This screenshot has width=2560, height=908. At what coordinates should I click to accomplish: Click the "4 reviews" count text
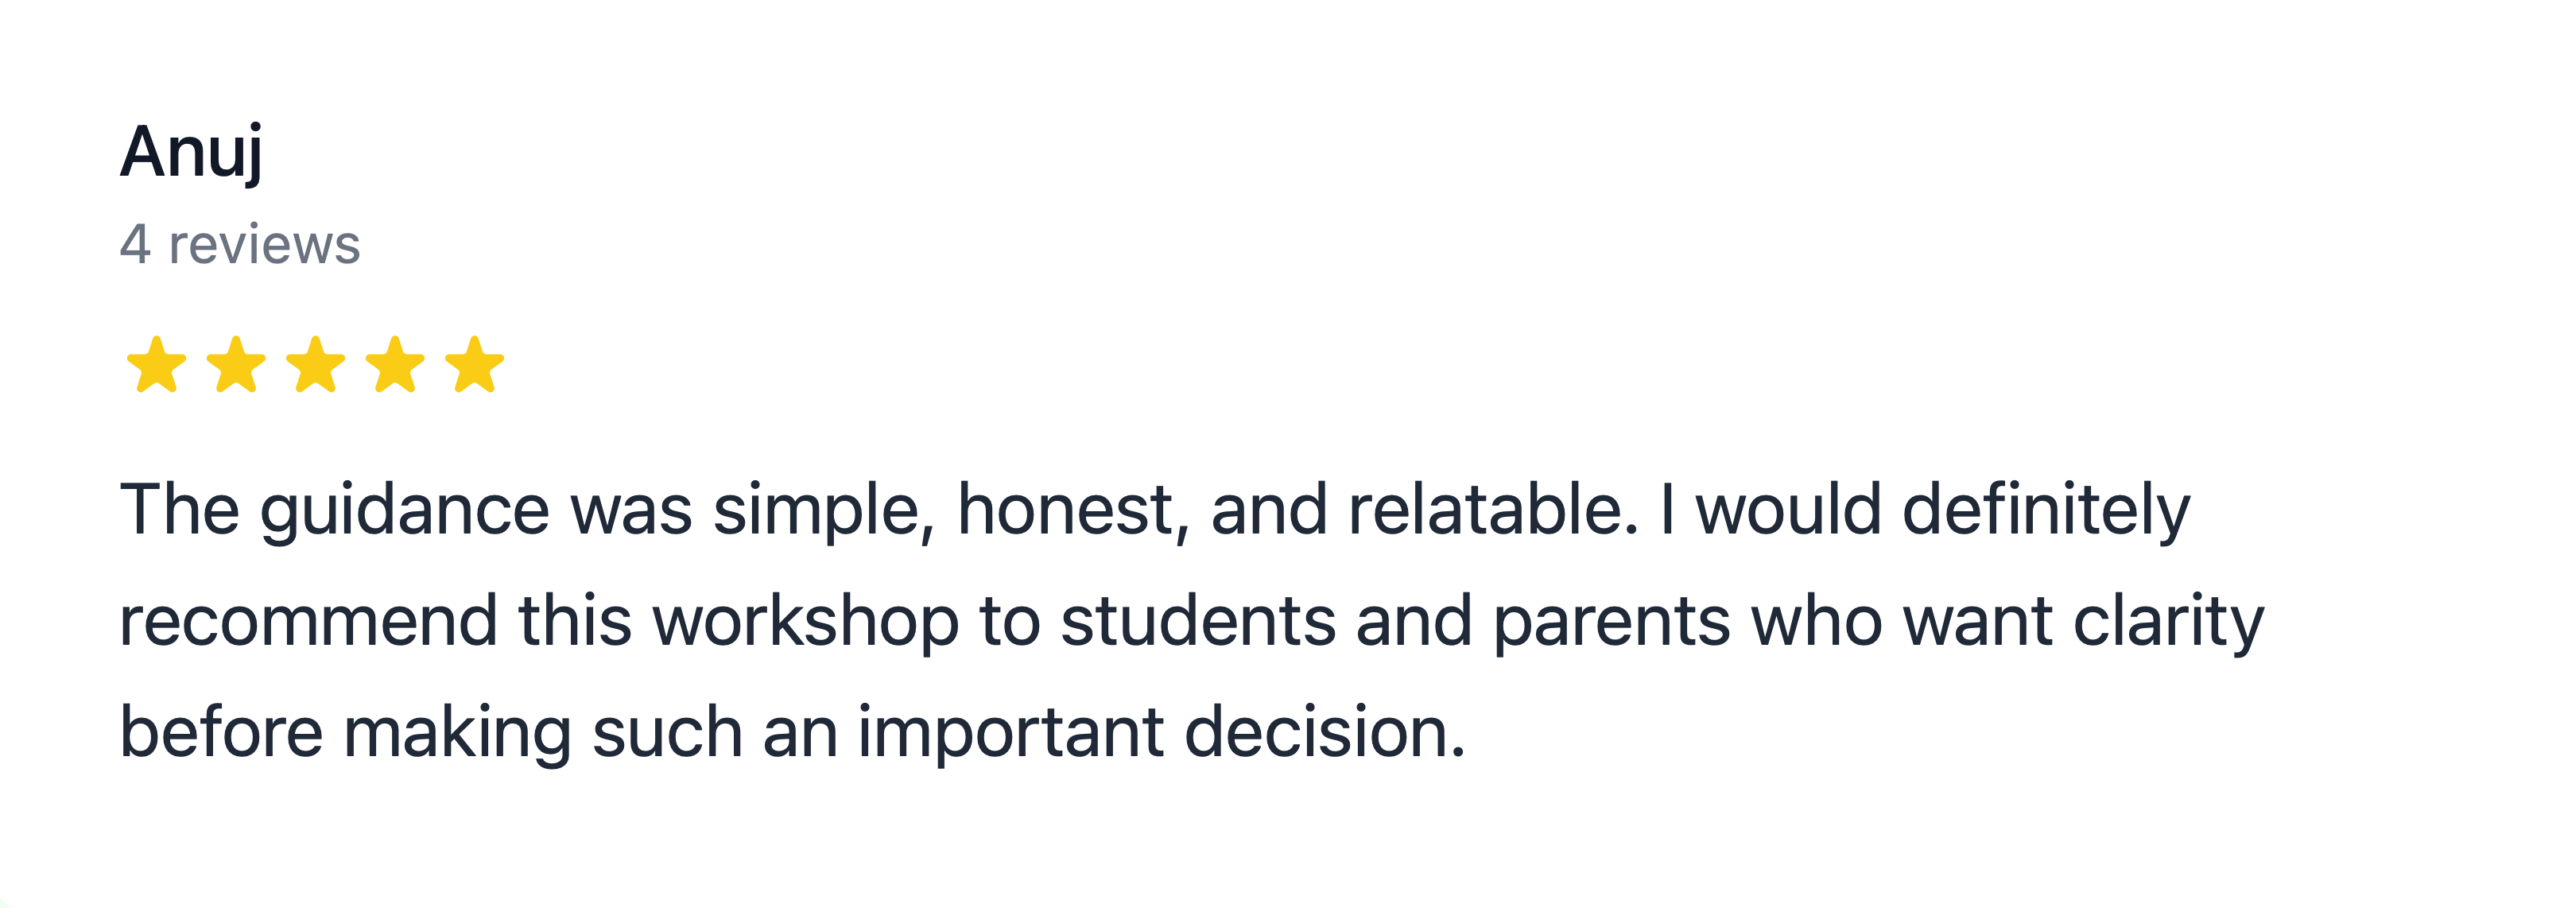tap(240, 245)
